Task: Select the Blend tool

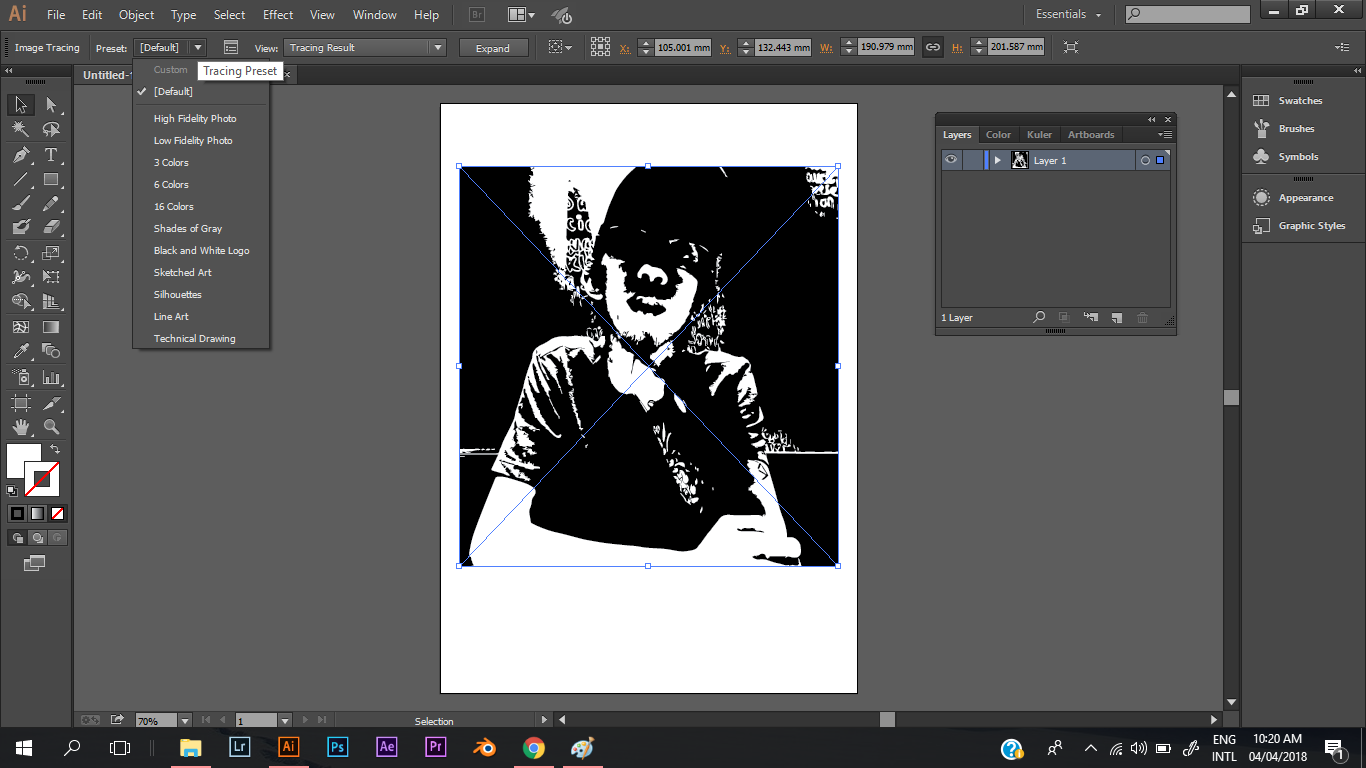Action: tap(51, 351)
